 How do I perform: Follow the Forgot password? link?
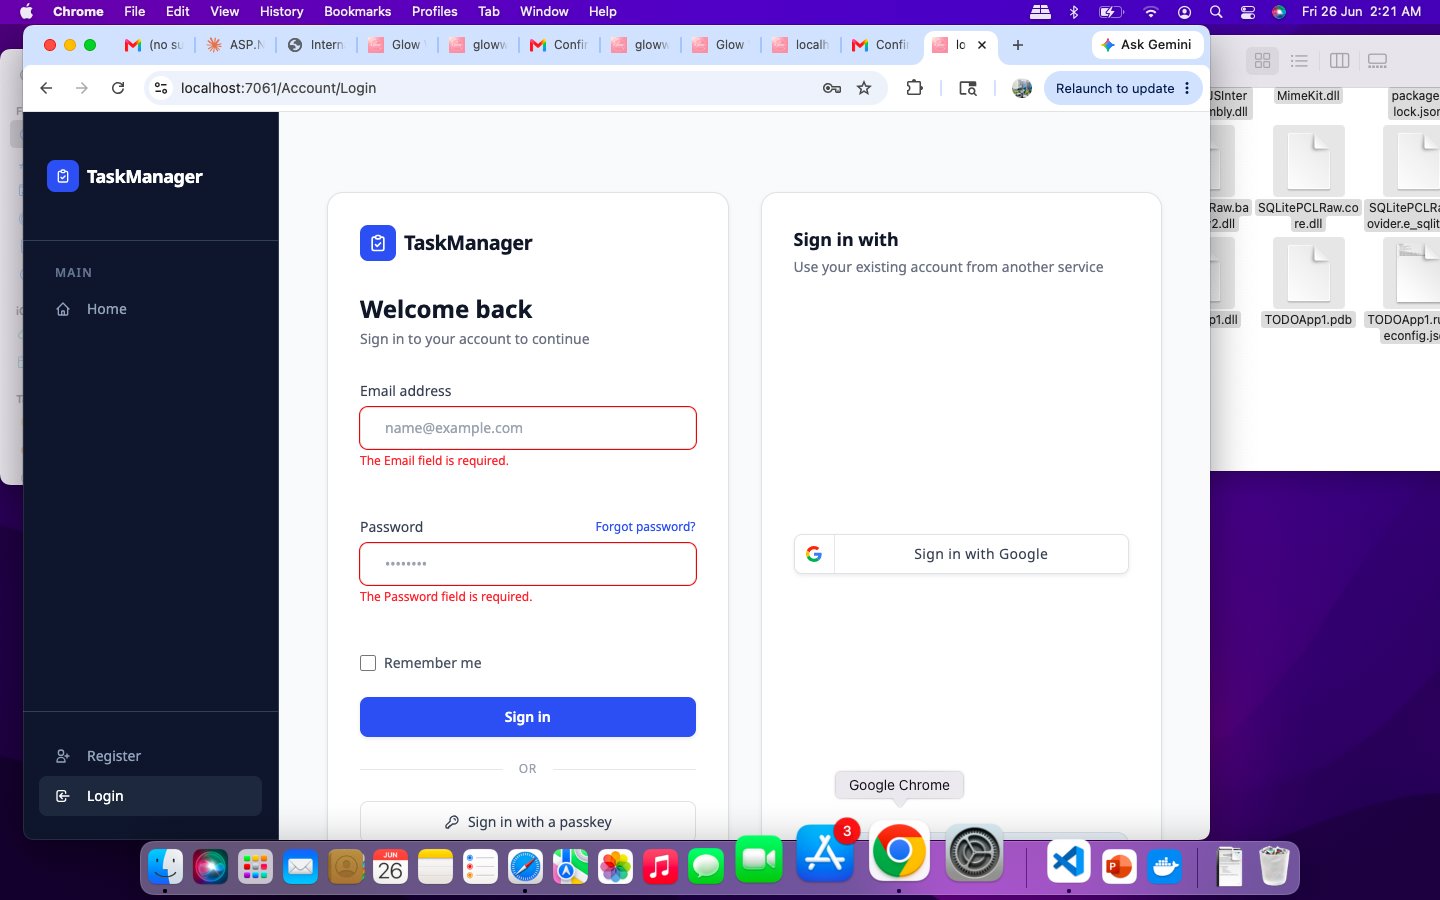click(645, 527)
